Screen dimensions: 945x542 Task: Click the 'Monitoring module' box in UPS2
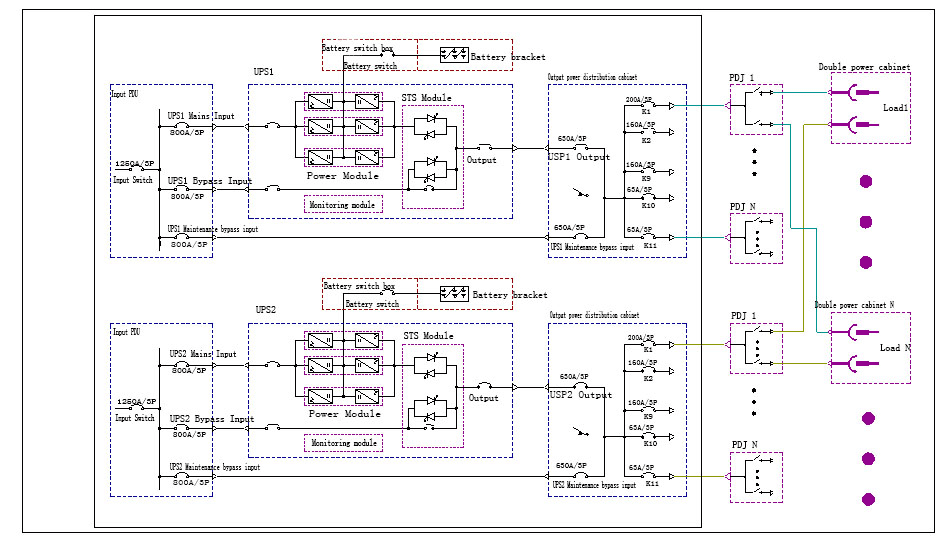point(343,443)
